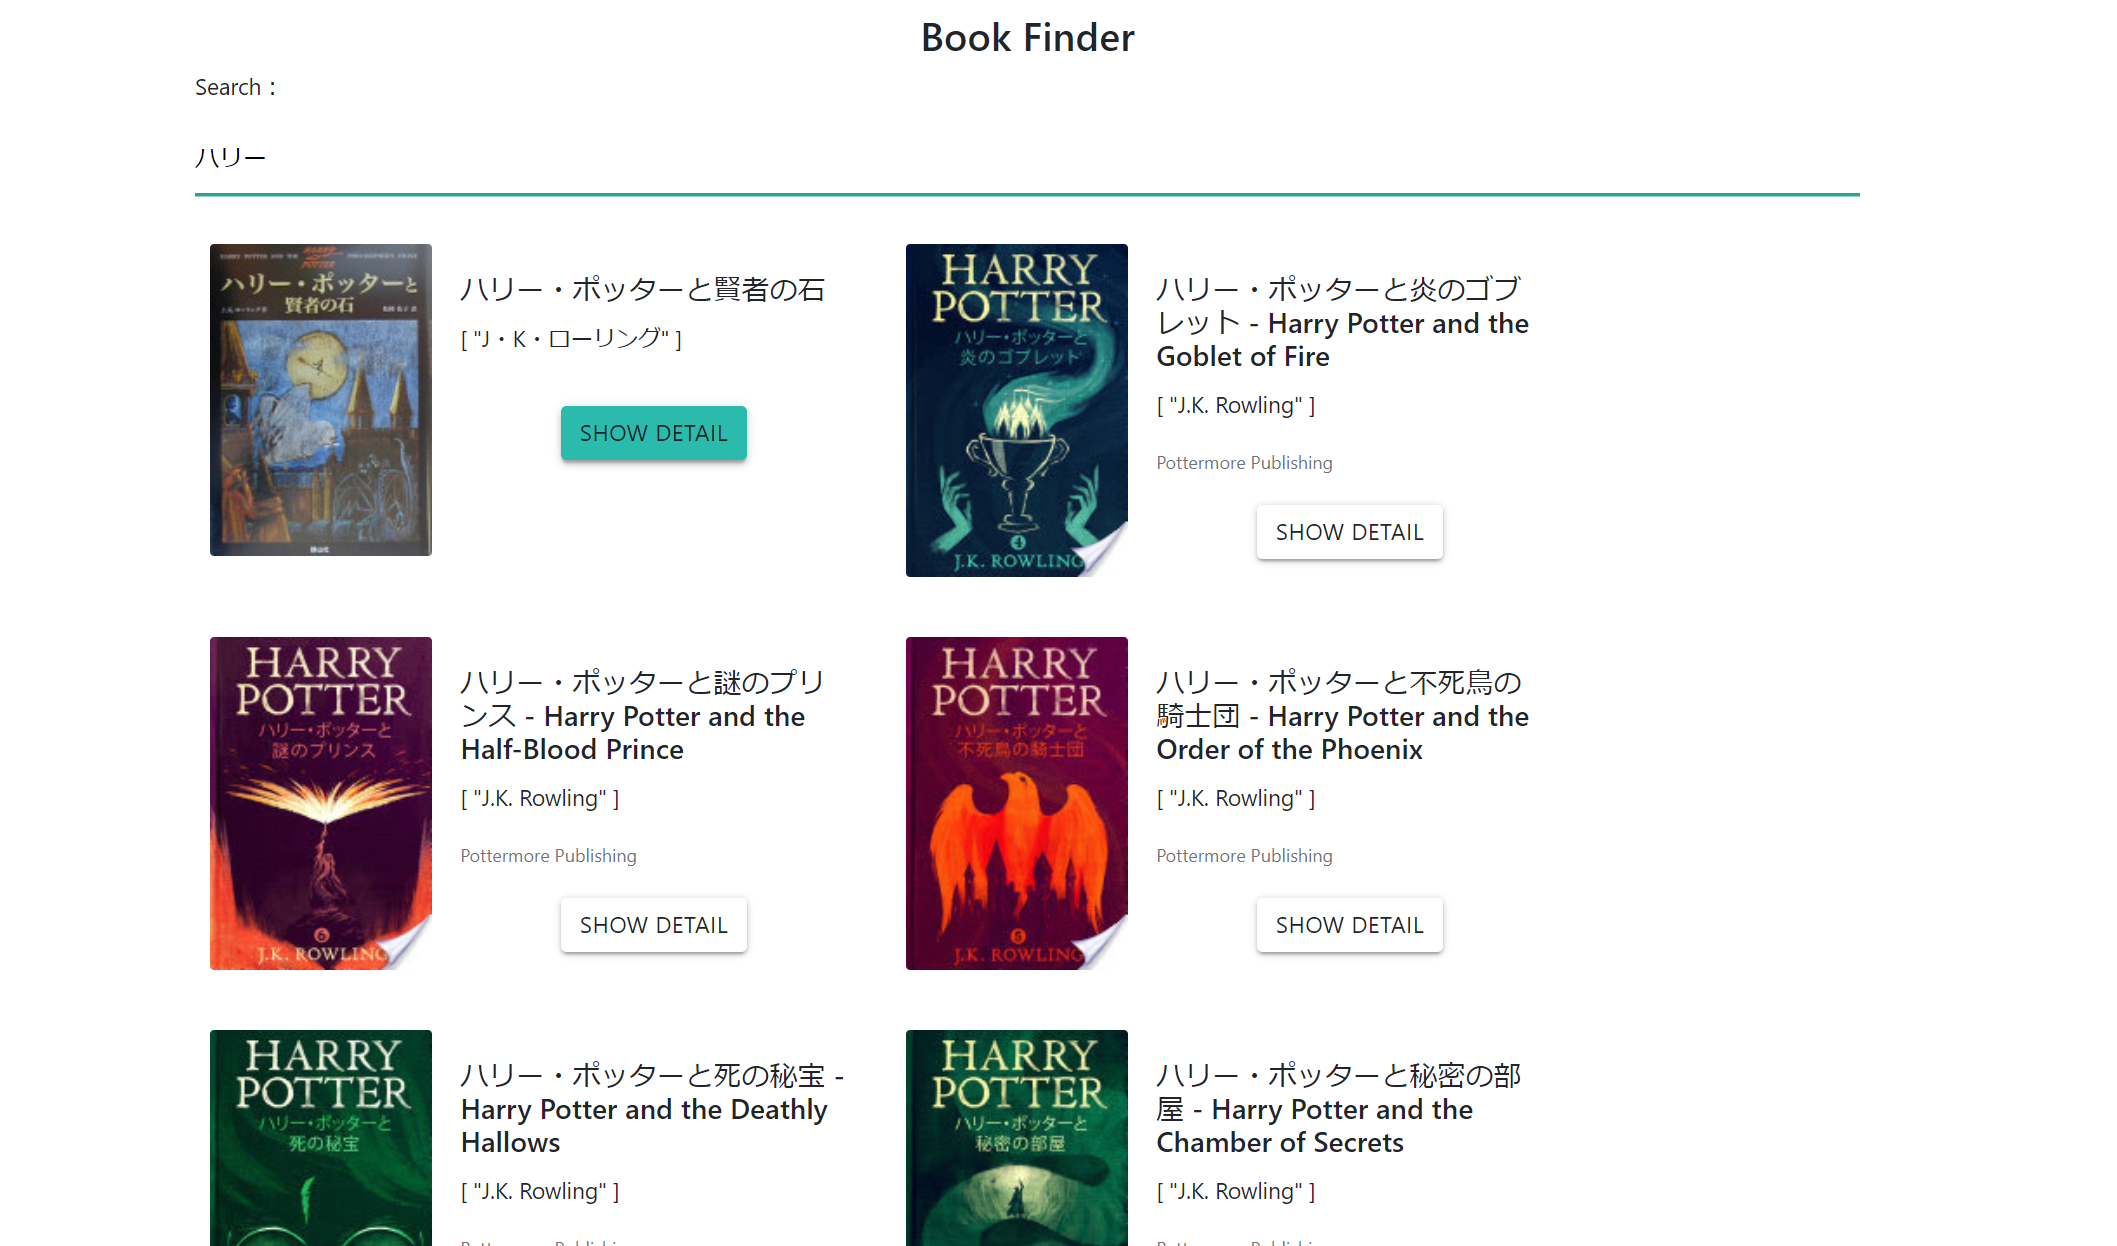Open the Deathly Hallows cover image

click(321, 1138)
